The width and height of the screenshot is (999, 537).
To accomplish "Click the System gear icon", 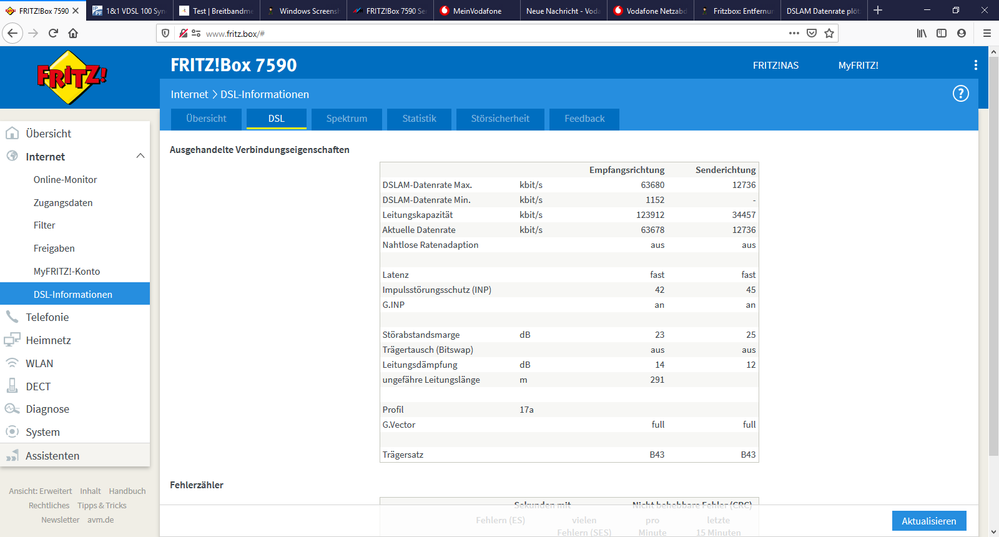I will tap(12, 432).
